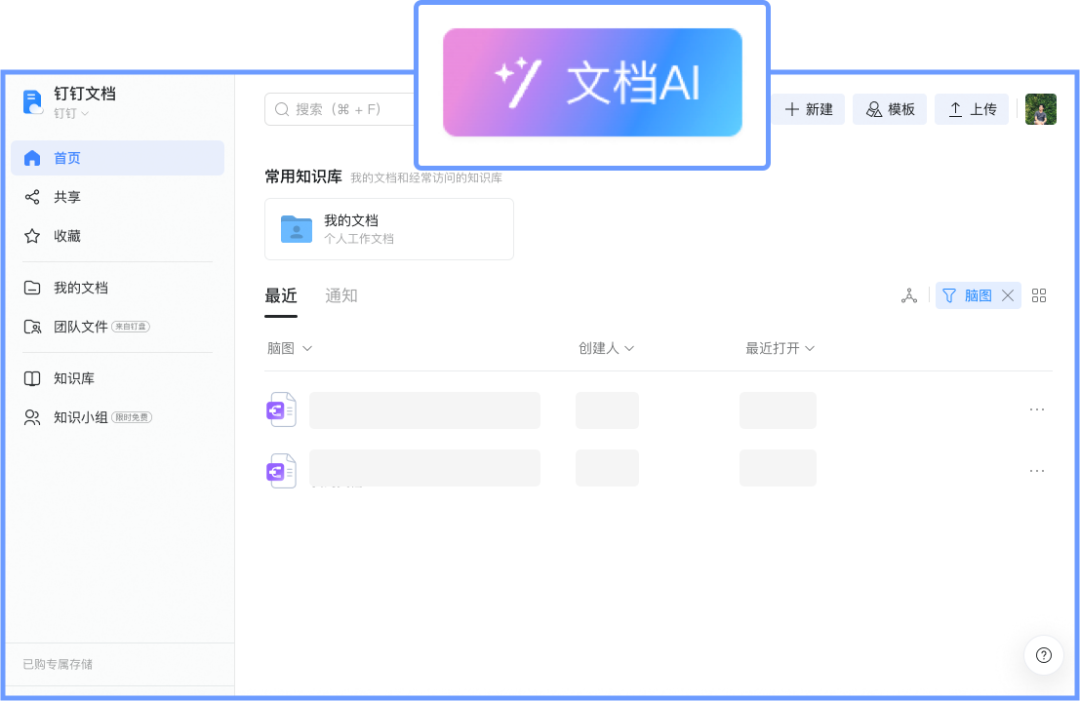
Task: Click the 脑图 filter chip
Action: (x=978, y=296)
